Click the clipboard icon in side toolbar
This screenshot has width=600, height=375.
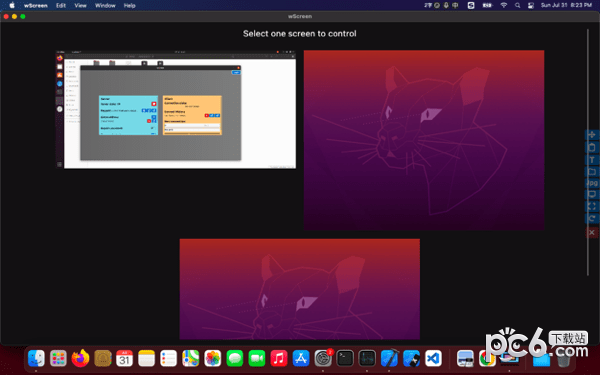pyautogui.click(x=592, y=147)
